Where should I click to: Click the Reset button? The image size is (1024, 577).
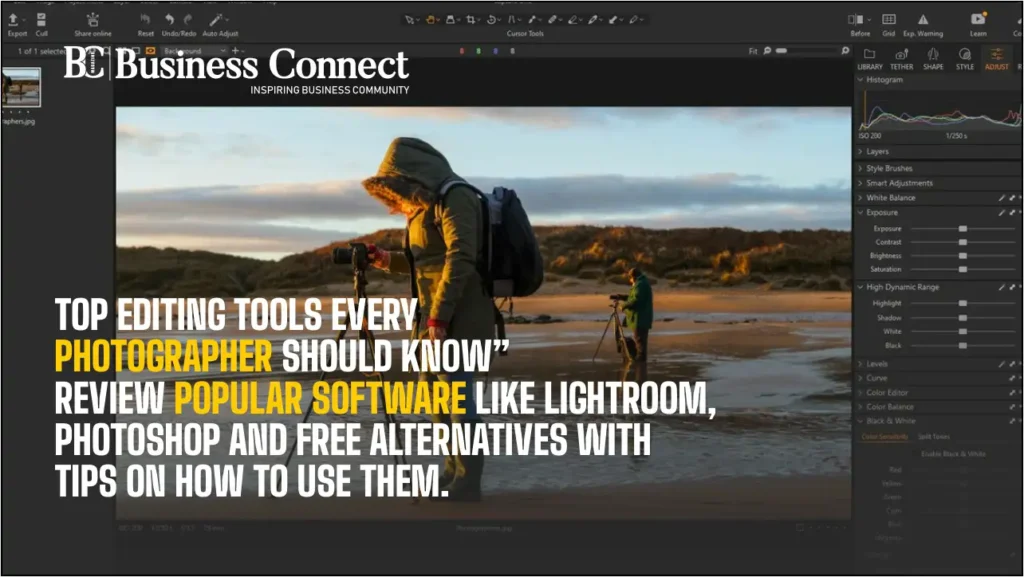click(147, 20)
